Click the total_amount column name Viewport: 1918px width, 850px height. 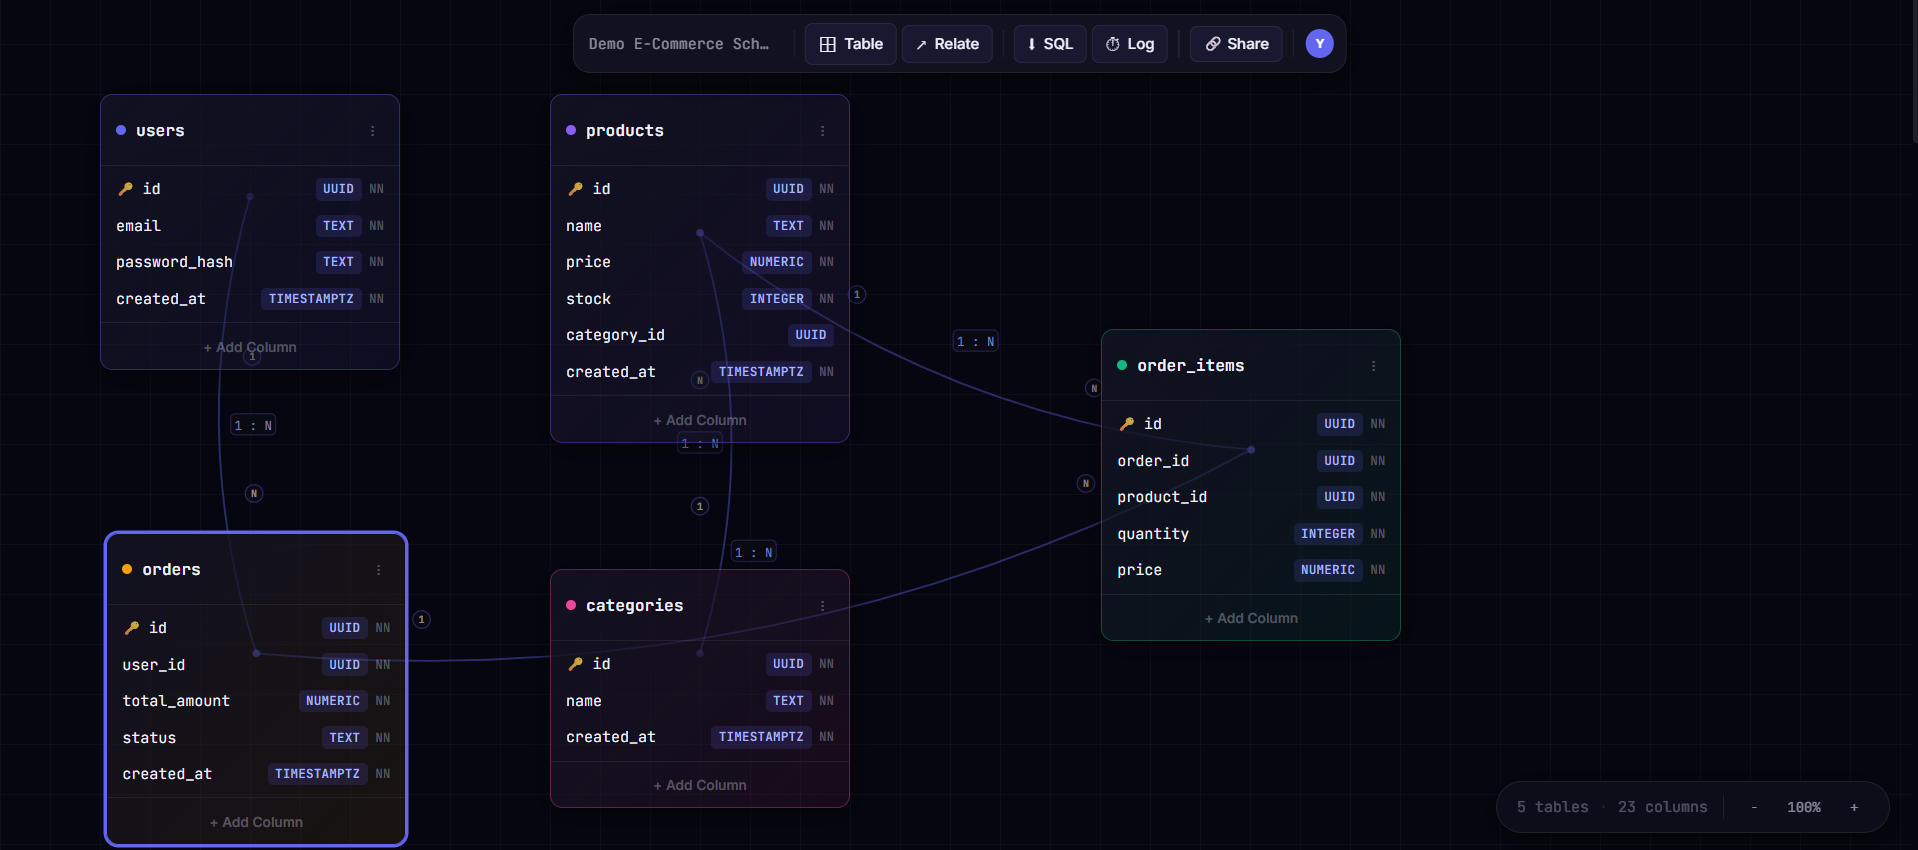(176, 701)
